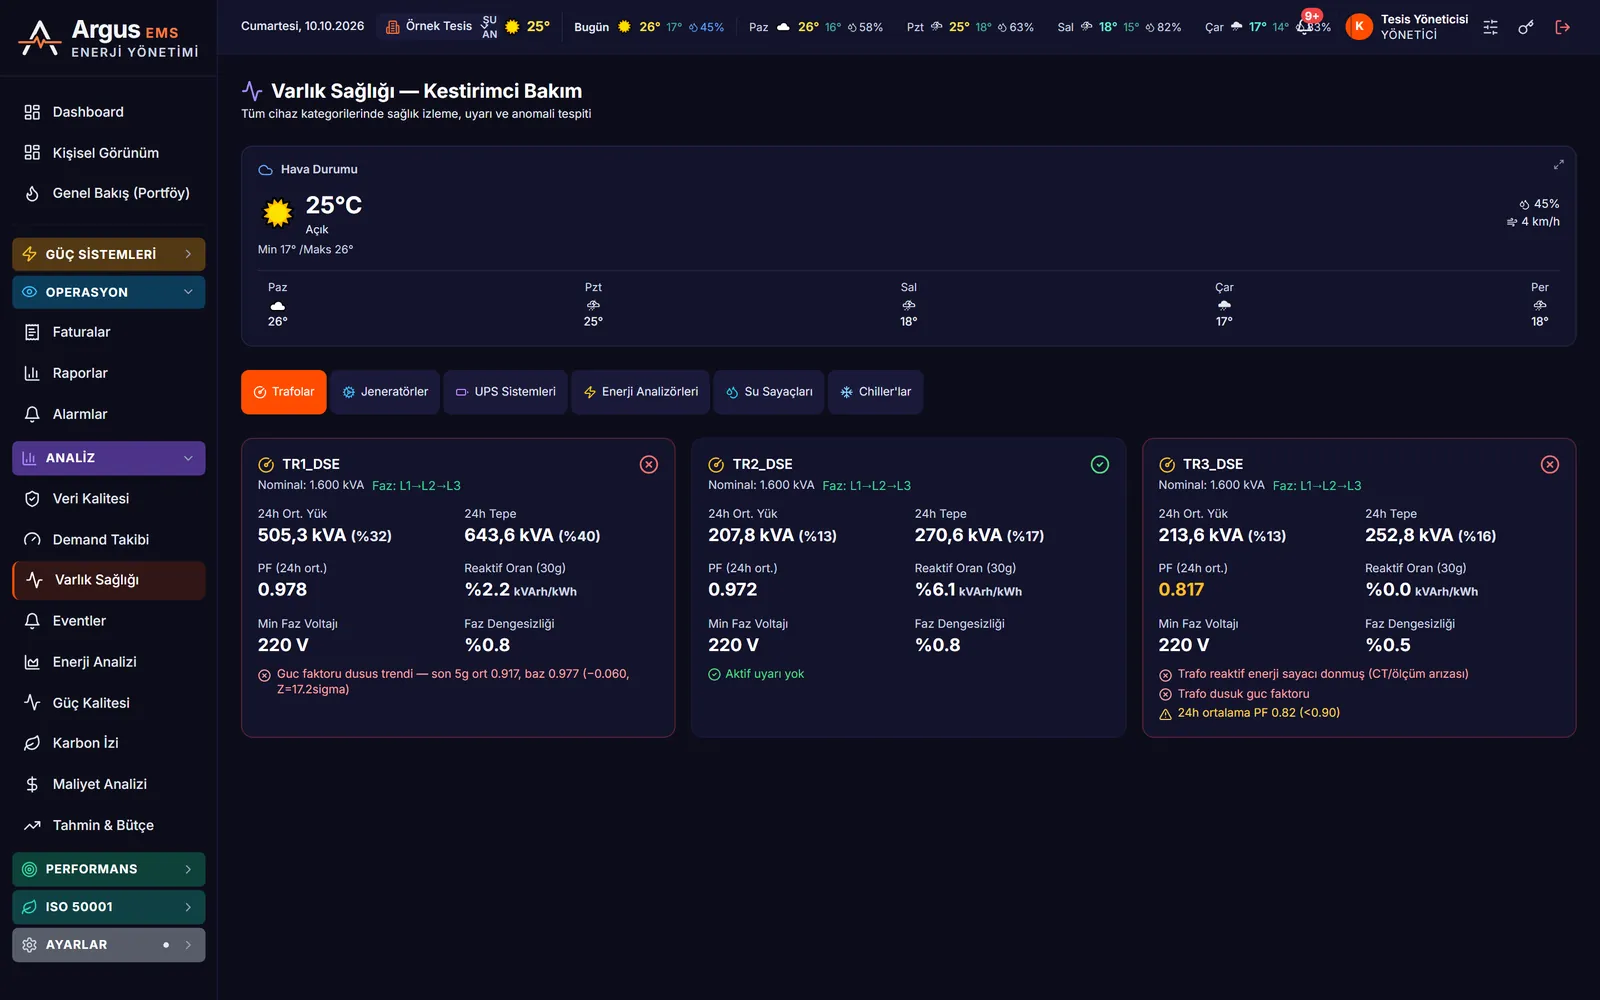Collapse the ANALİZ section
1600x1000 pixels.
pyautogui.click(x=109, y=458)
